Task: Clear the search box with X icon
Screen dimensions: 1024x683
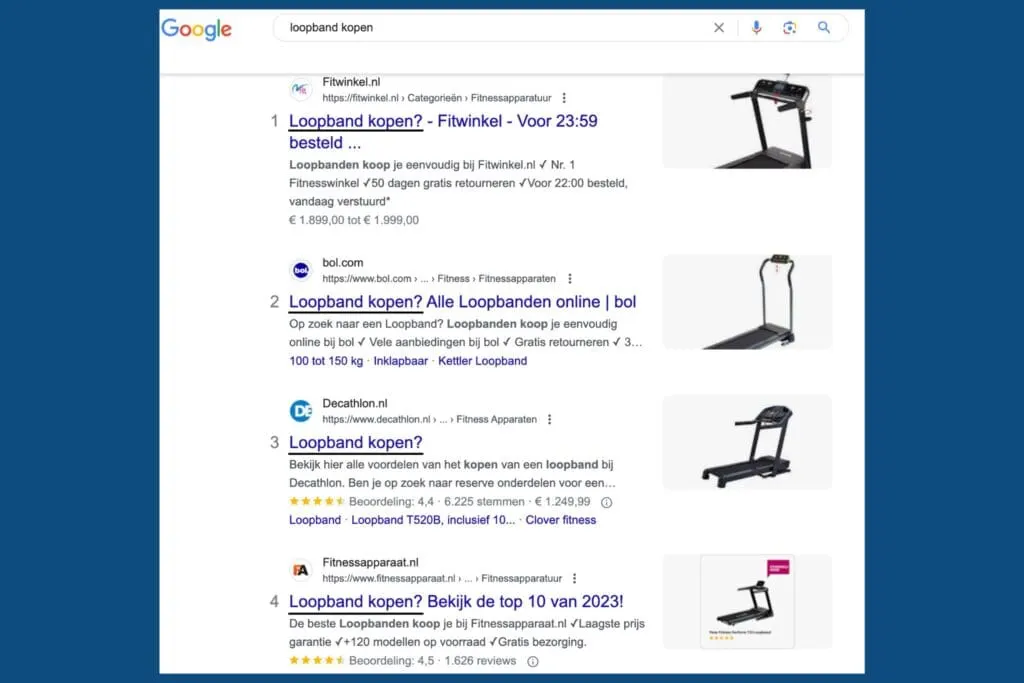Action: [718, 27]
